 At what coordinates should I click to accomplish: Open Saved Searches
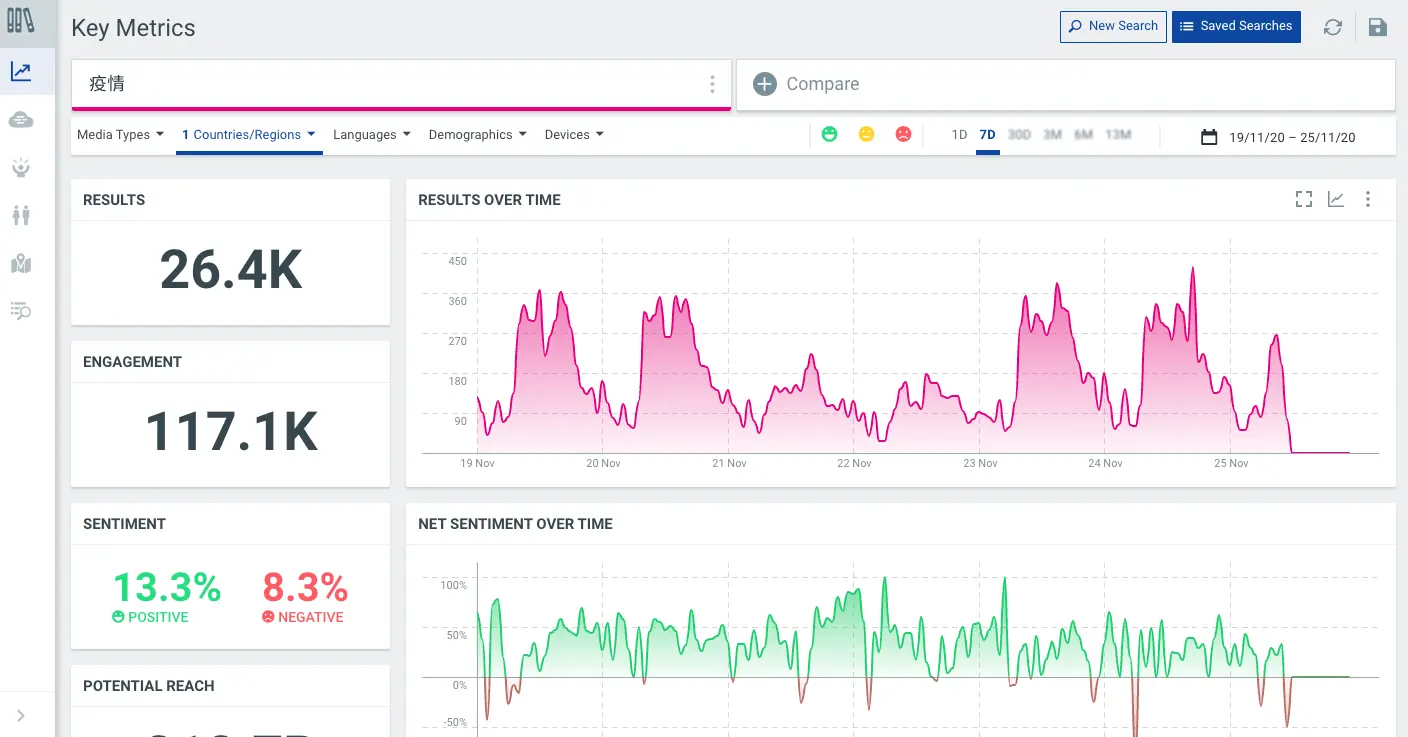pyautogui.click(x=1236, y=27)
